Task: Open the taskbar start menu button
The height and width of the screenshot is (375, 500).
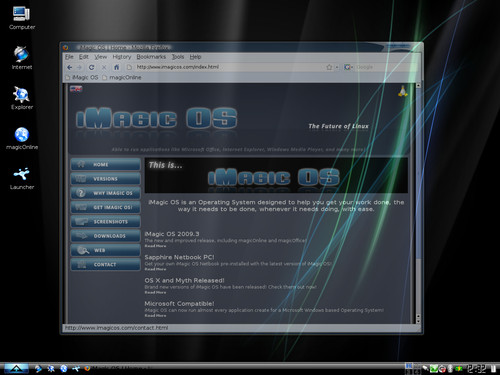Action: click(16, 368)
